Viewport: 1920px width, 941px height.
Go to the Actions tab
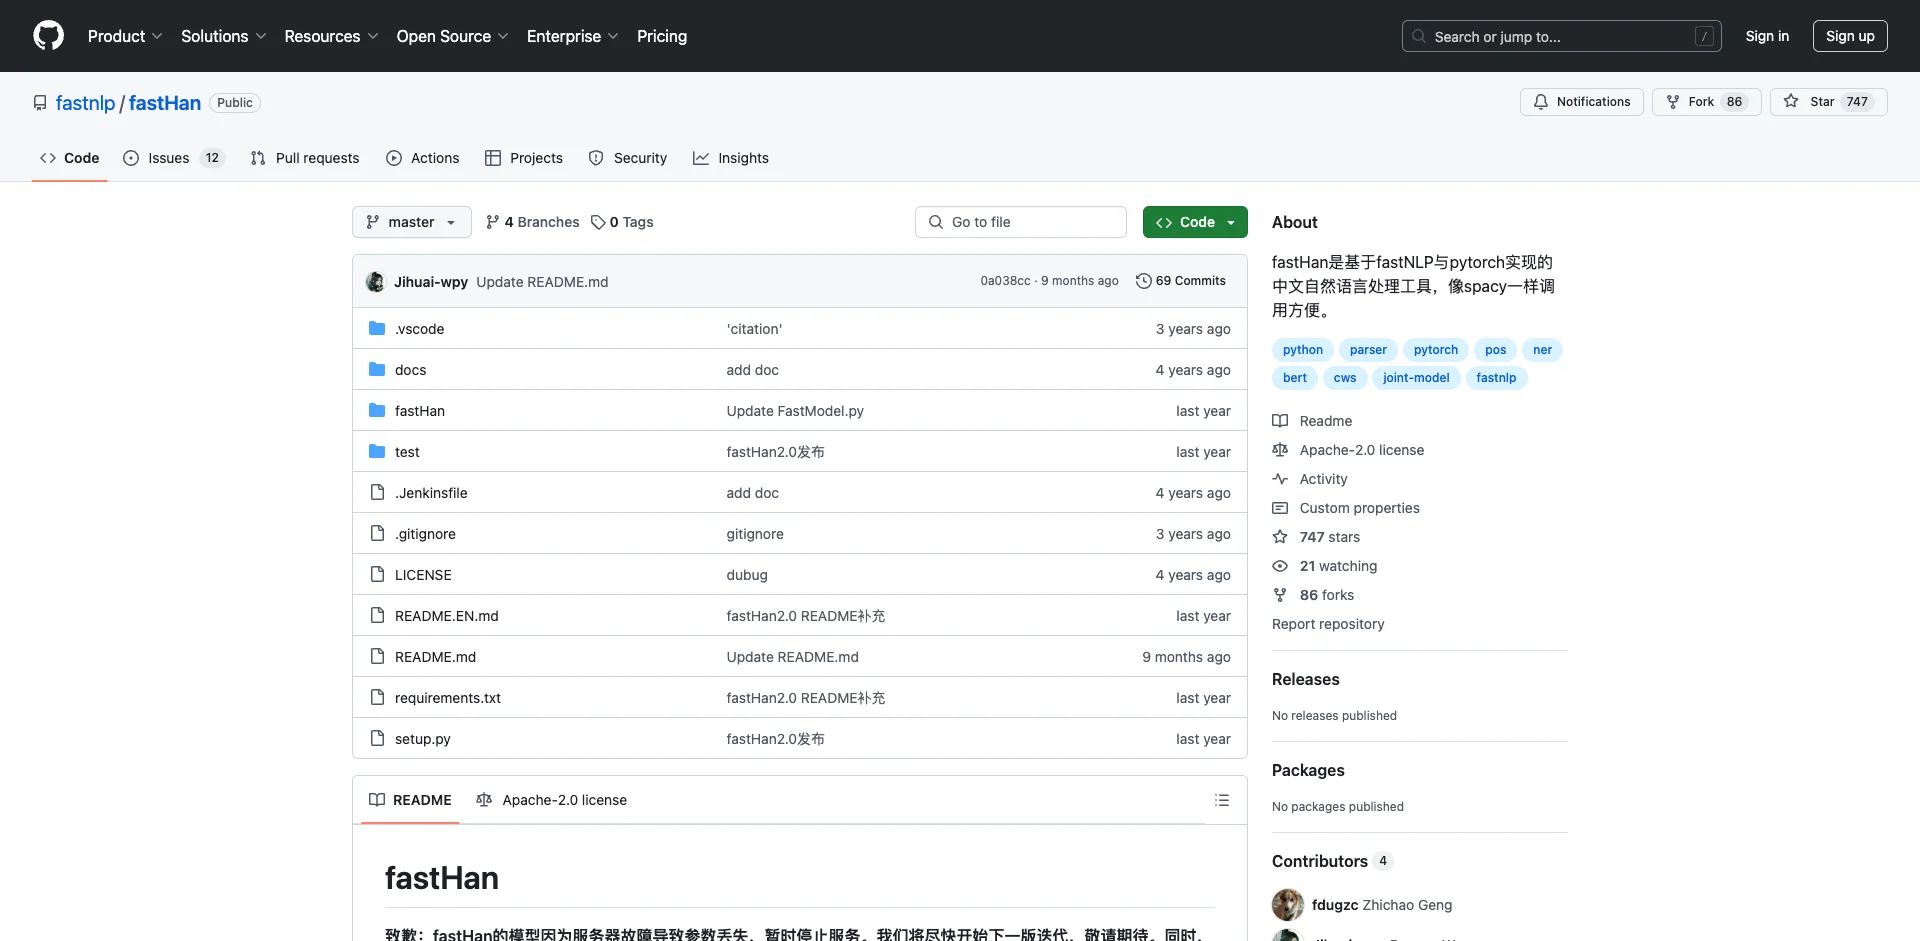pyautogui.click(x=423, y=158)
